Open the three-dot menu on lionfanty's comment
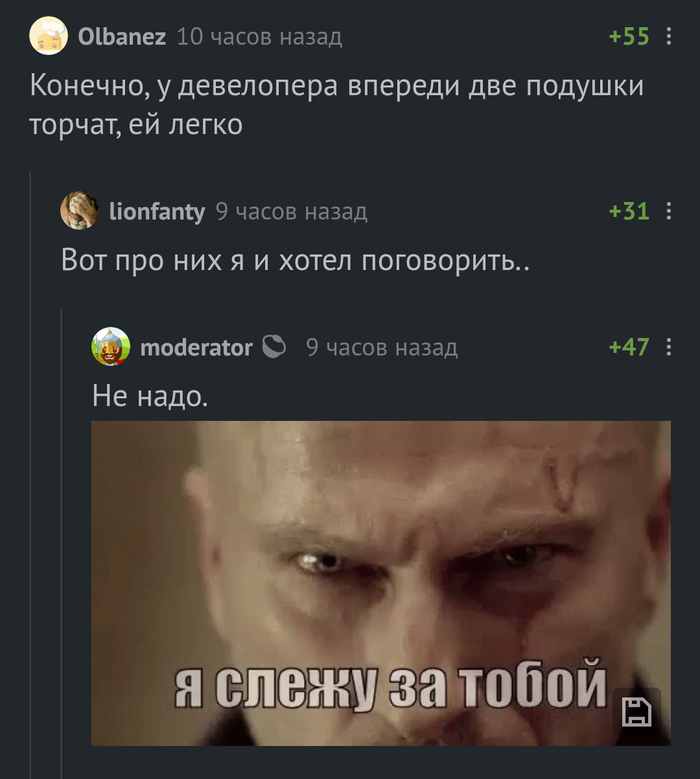The width and height of the screenshot is (700, 779). 669,211
